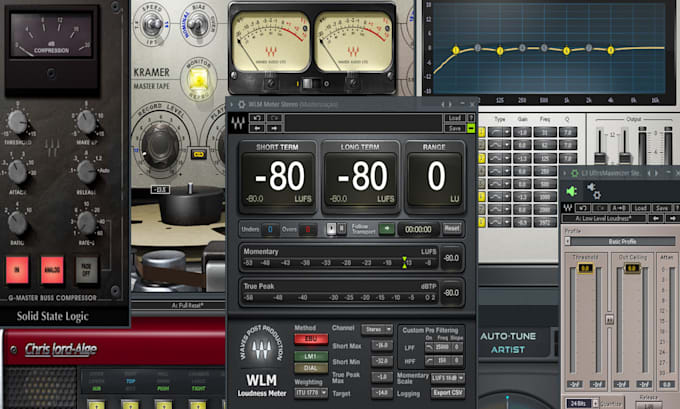Flip the Bias toggle switch on Kramer Tape
680x409 pixels.
(x=199, y=25)
